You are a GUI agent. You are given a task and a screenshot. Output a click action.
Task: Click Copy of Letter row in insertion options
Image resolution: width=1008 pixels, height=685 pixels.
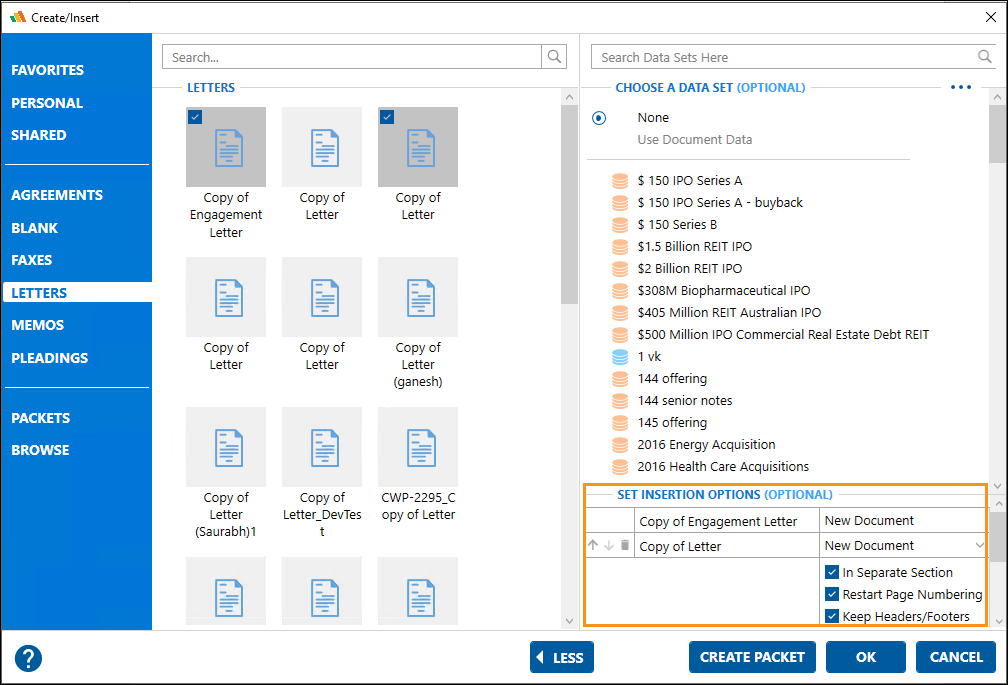[x=726, y=546]
